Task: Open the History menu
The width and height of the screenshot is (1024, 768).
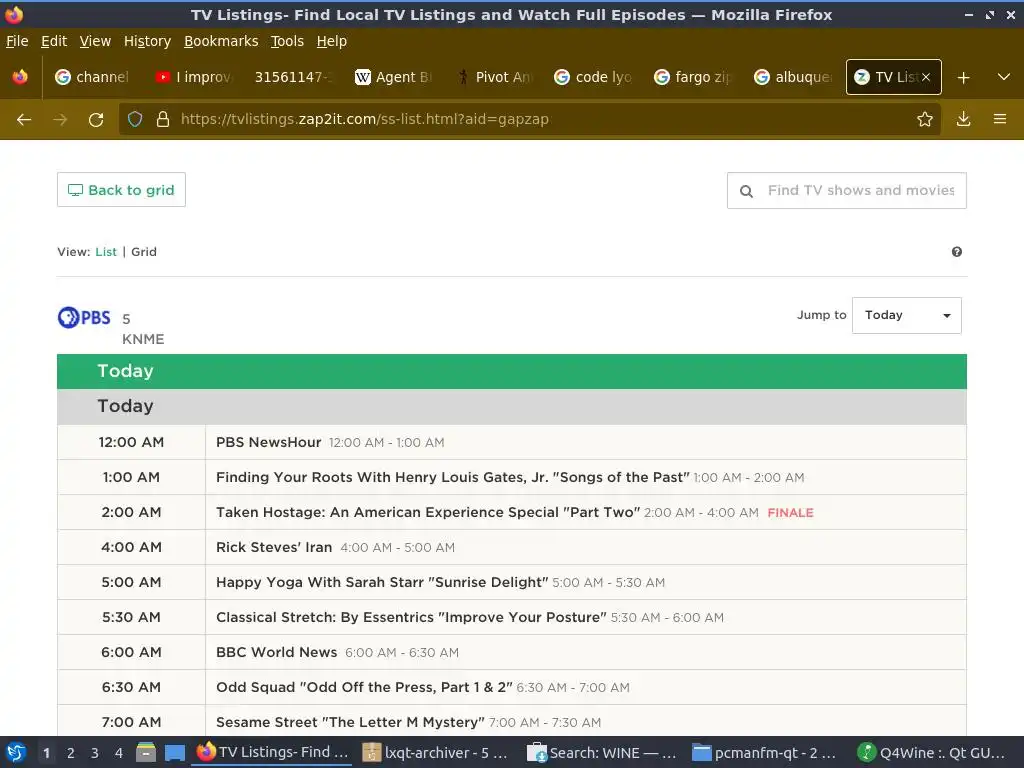Action: point(148,41)
